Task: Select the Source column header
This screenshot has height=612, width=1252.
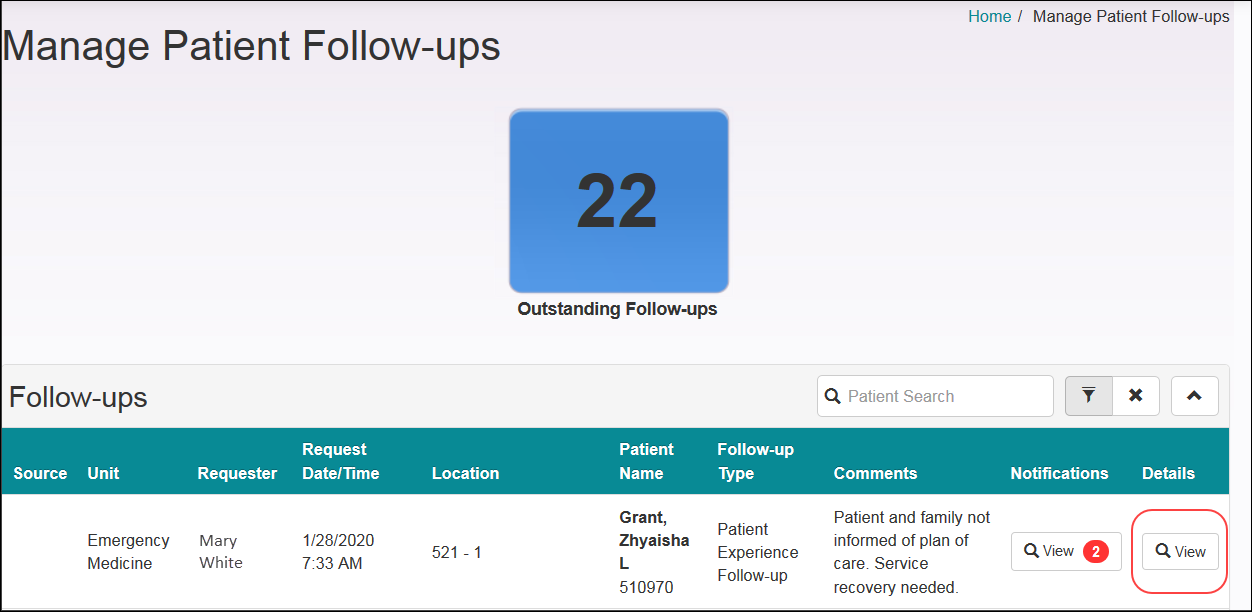Action: 39,473
